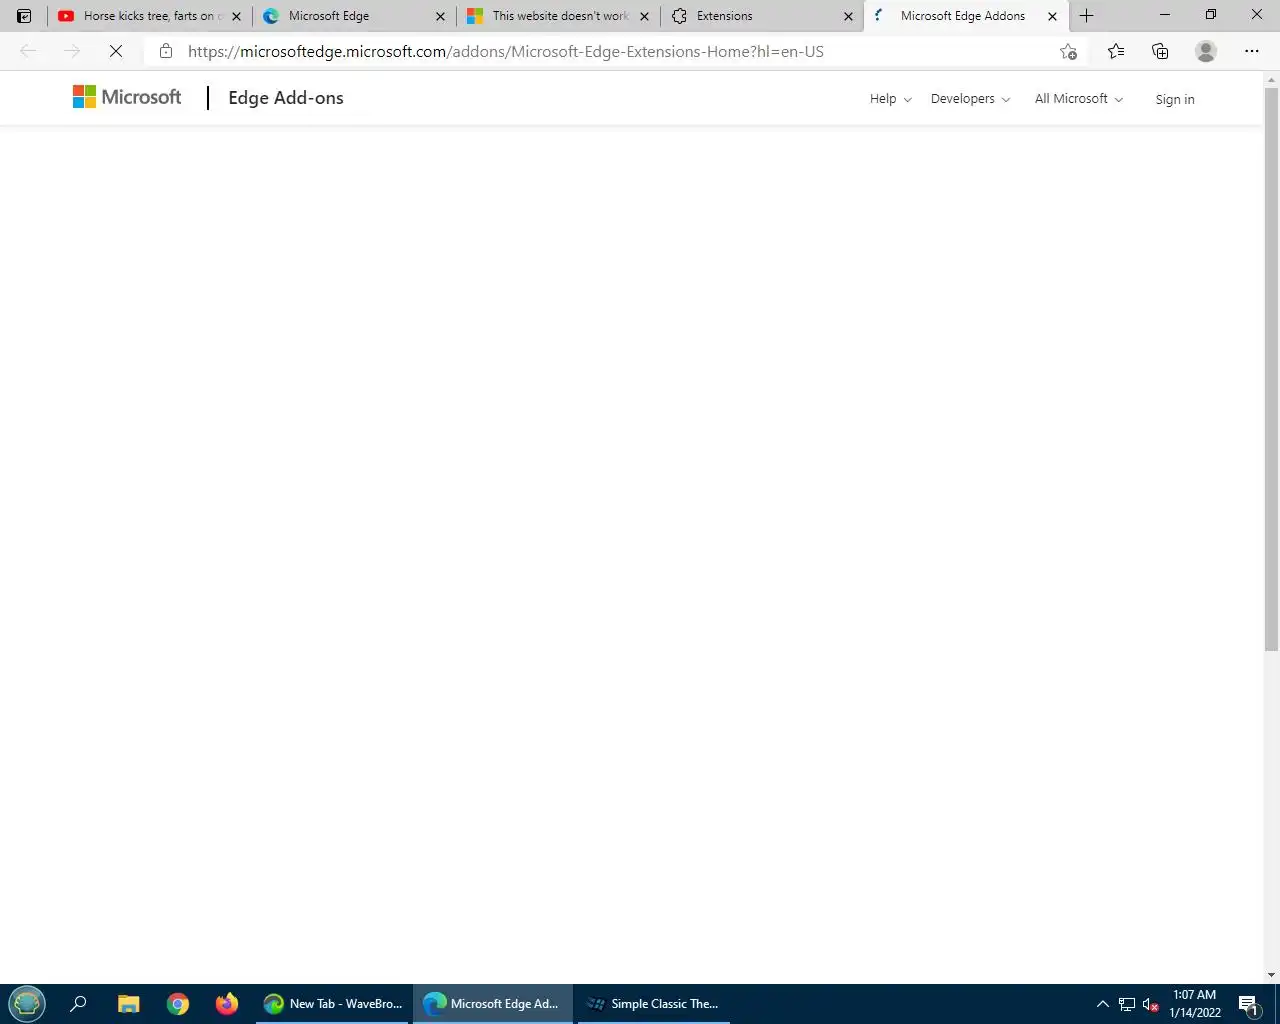1280x1024 pixels.
Task: Click Sign in link
Action: click(1175, 99)
